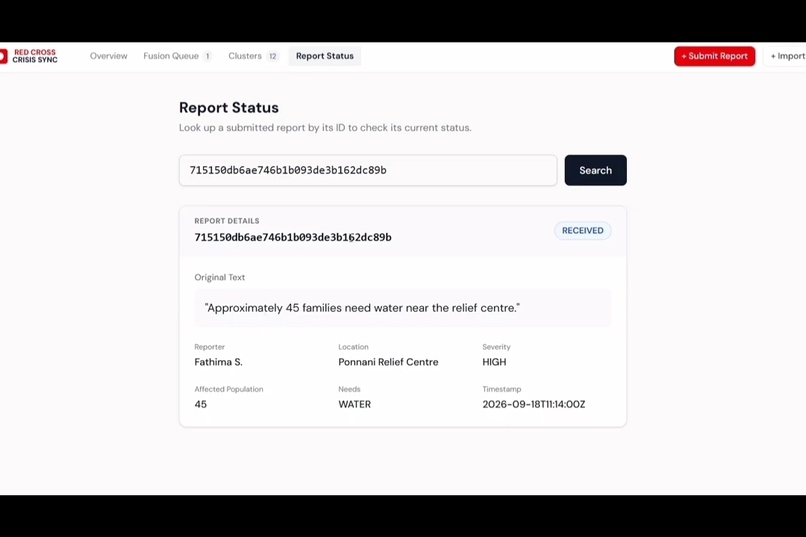This screenshot has height=537, width=806.
Task: Click location Ponnani Relief Centre
Action: point(388,362)
